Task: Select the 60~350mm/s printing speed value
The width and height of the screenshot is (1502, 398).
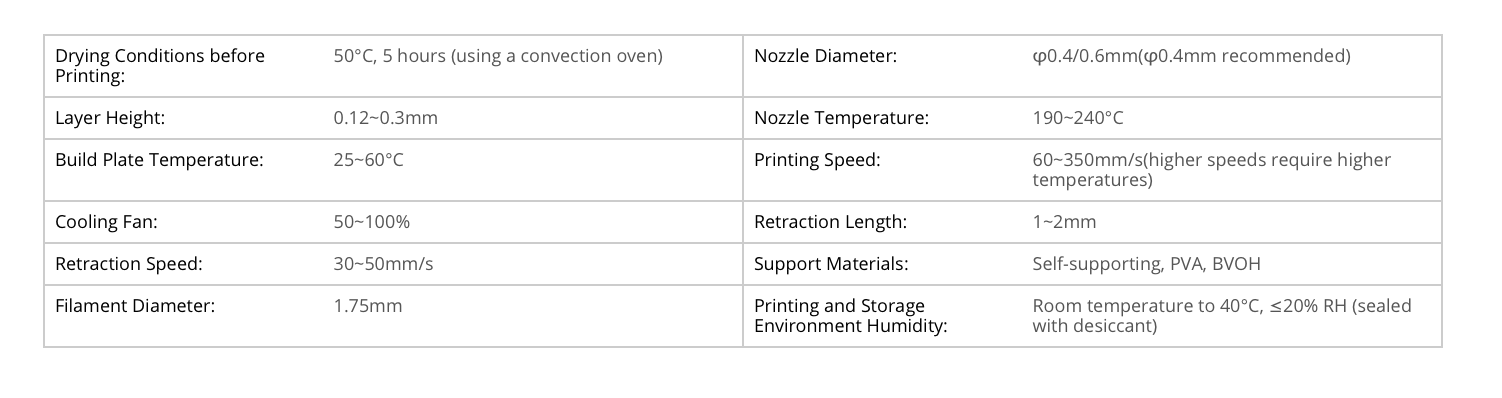Action: 1211,170
